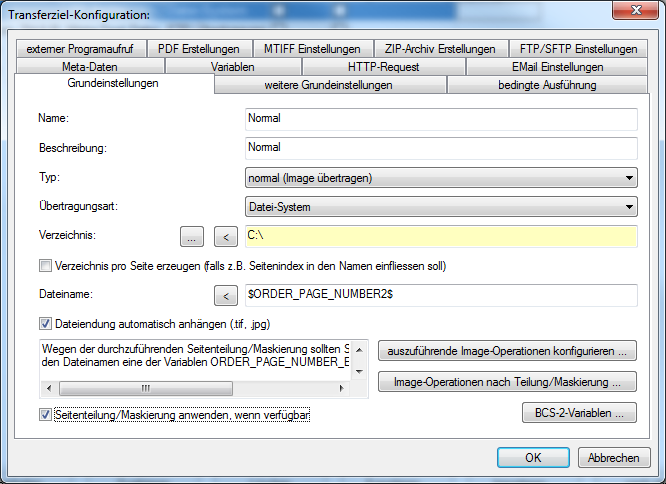
Task: Enable 'Verzeichnis pro Seite erzeugen' checkbox
Action: tap(45, 266)
